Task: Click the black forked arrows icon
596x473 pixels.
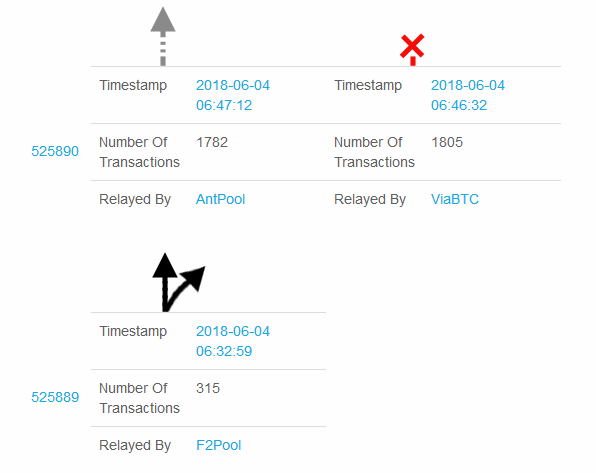Action: (178, 283)
